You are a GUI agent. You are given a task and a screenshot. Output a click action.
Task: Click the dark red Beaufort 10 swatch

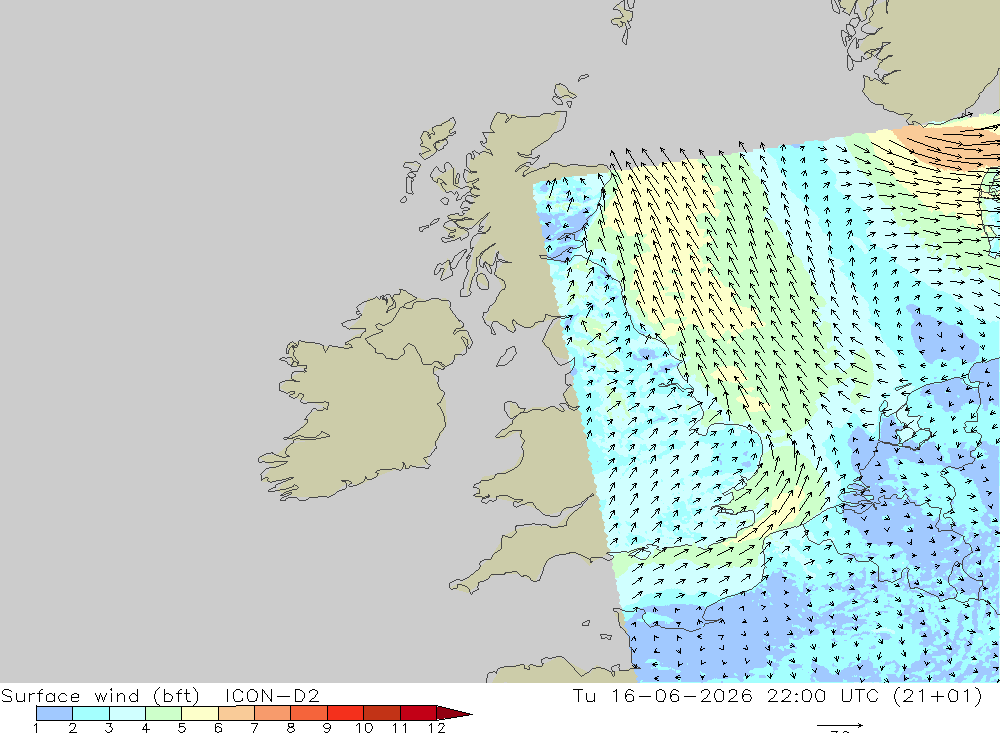[x=381, y=713]
